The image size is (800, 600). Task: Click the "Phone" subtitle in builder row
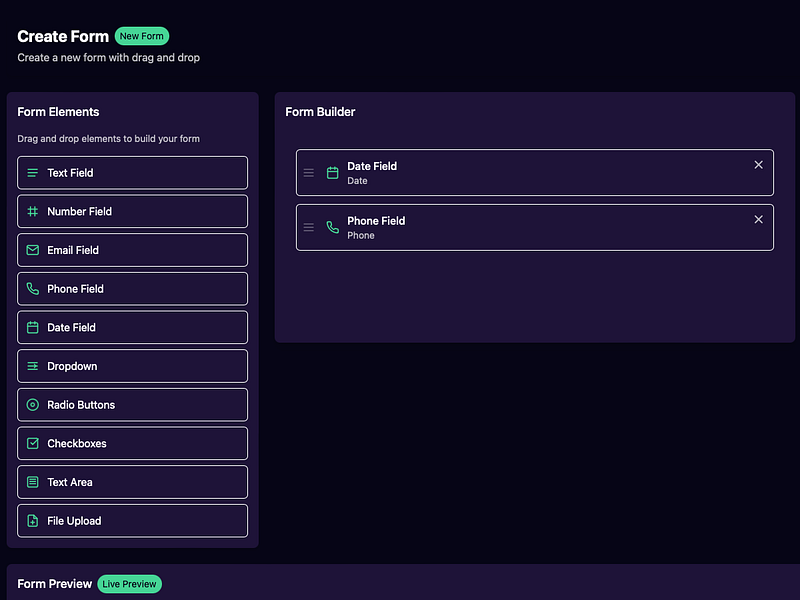pos(361,235)
